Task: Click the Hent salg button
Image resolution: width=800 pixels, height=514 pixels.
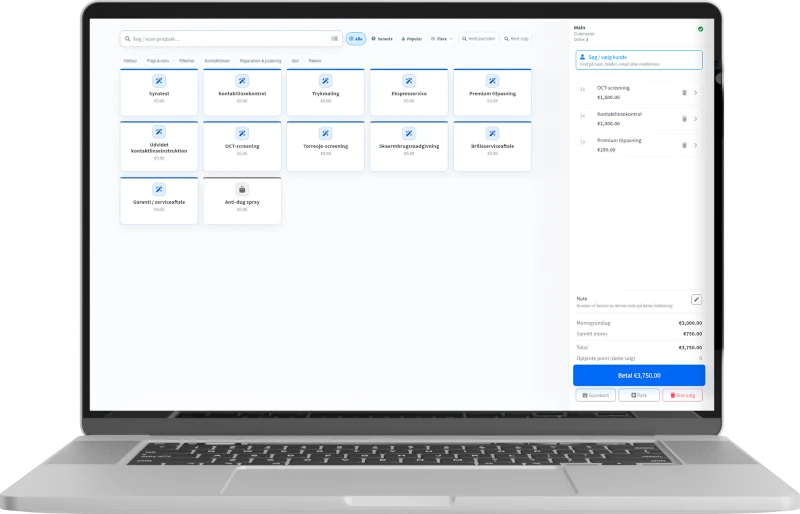Action: (x=516, y=39)
